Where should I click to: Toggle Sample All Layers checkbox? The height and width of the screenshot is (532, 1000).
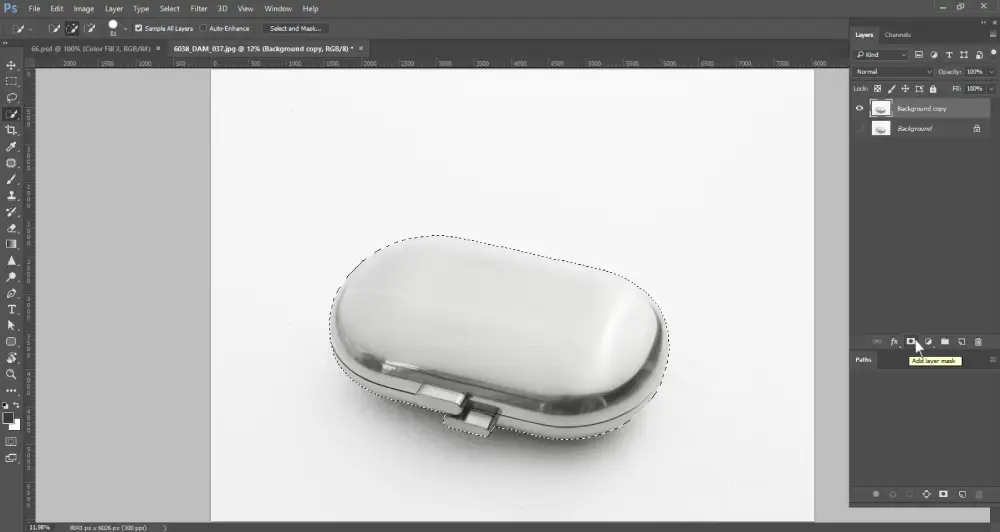138,28
